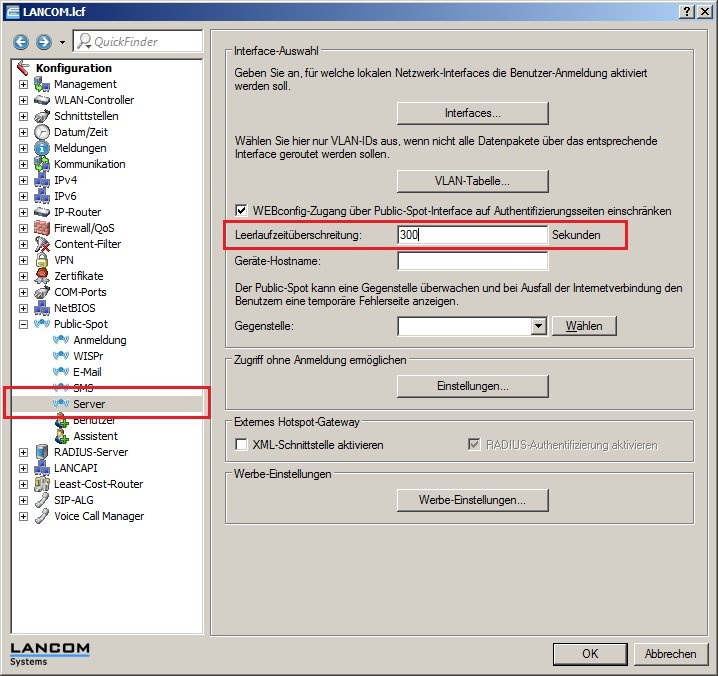Viewport: 718px width, 676px height.
Task: Expand the Management tree node
Action: tap(23, 84)
